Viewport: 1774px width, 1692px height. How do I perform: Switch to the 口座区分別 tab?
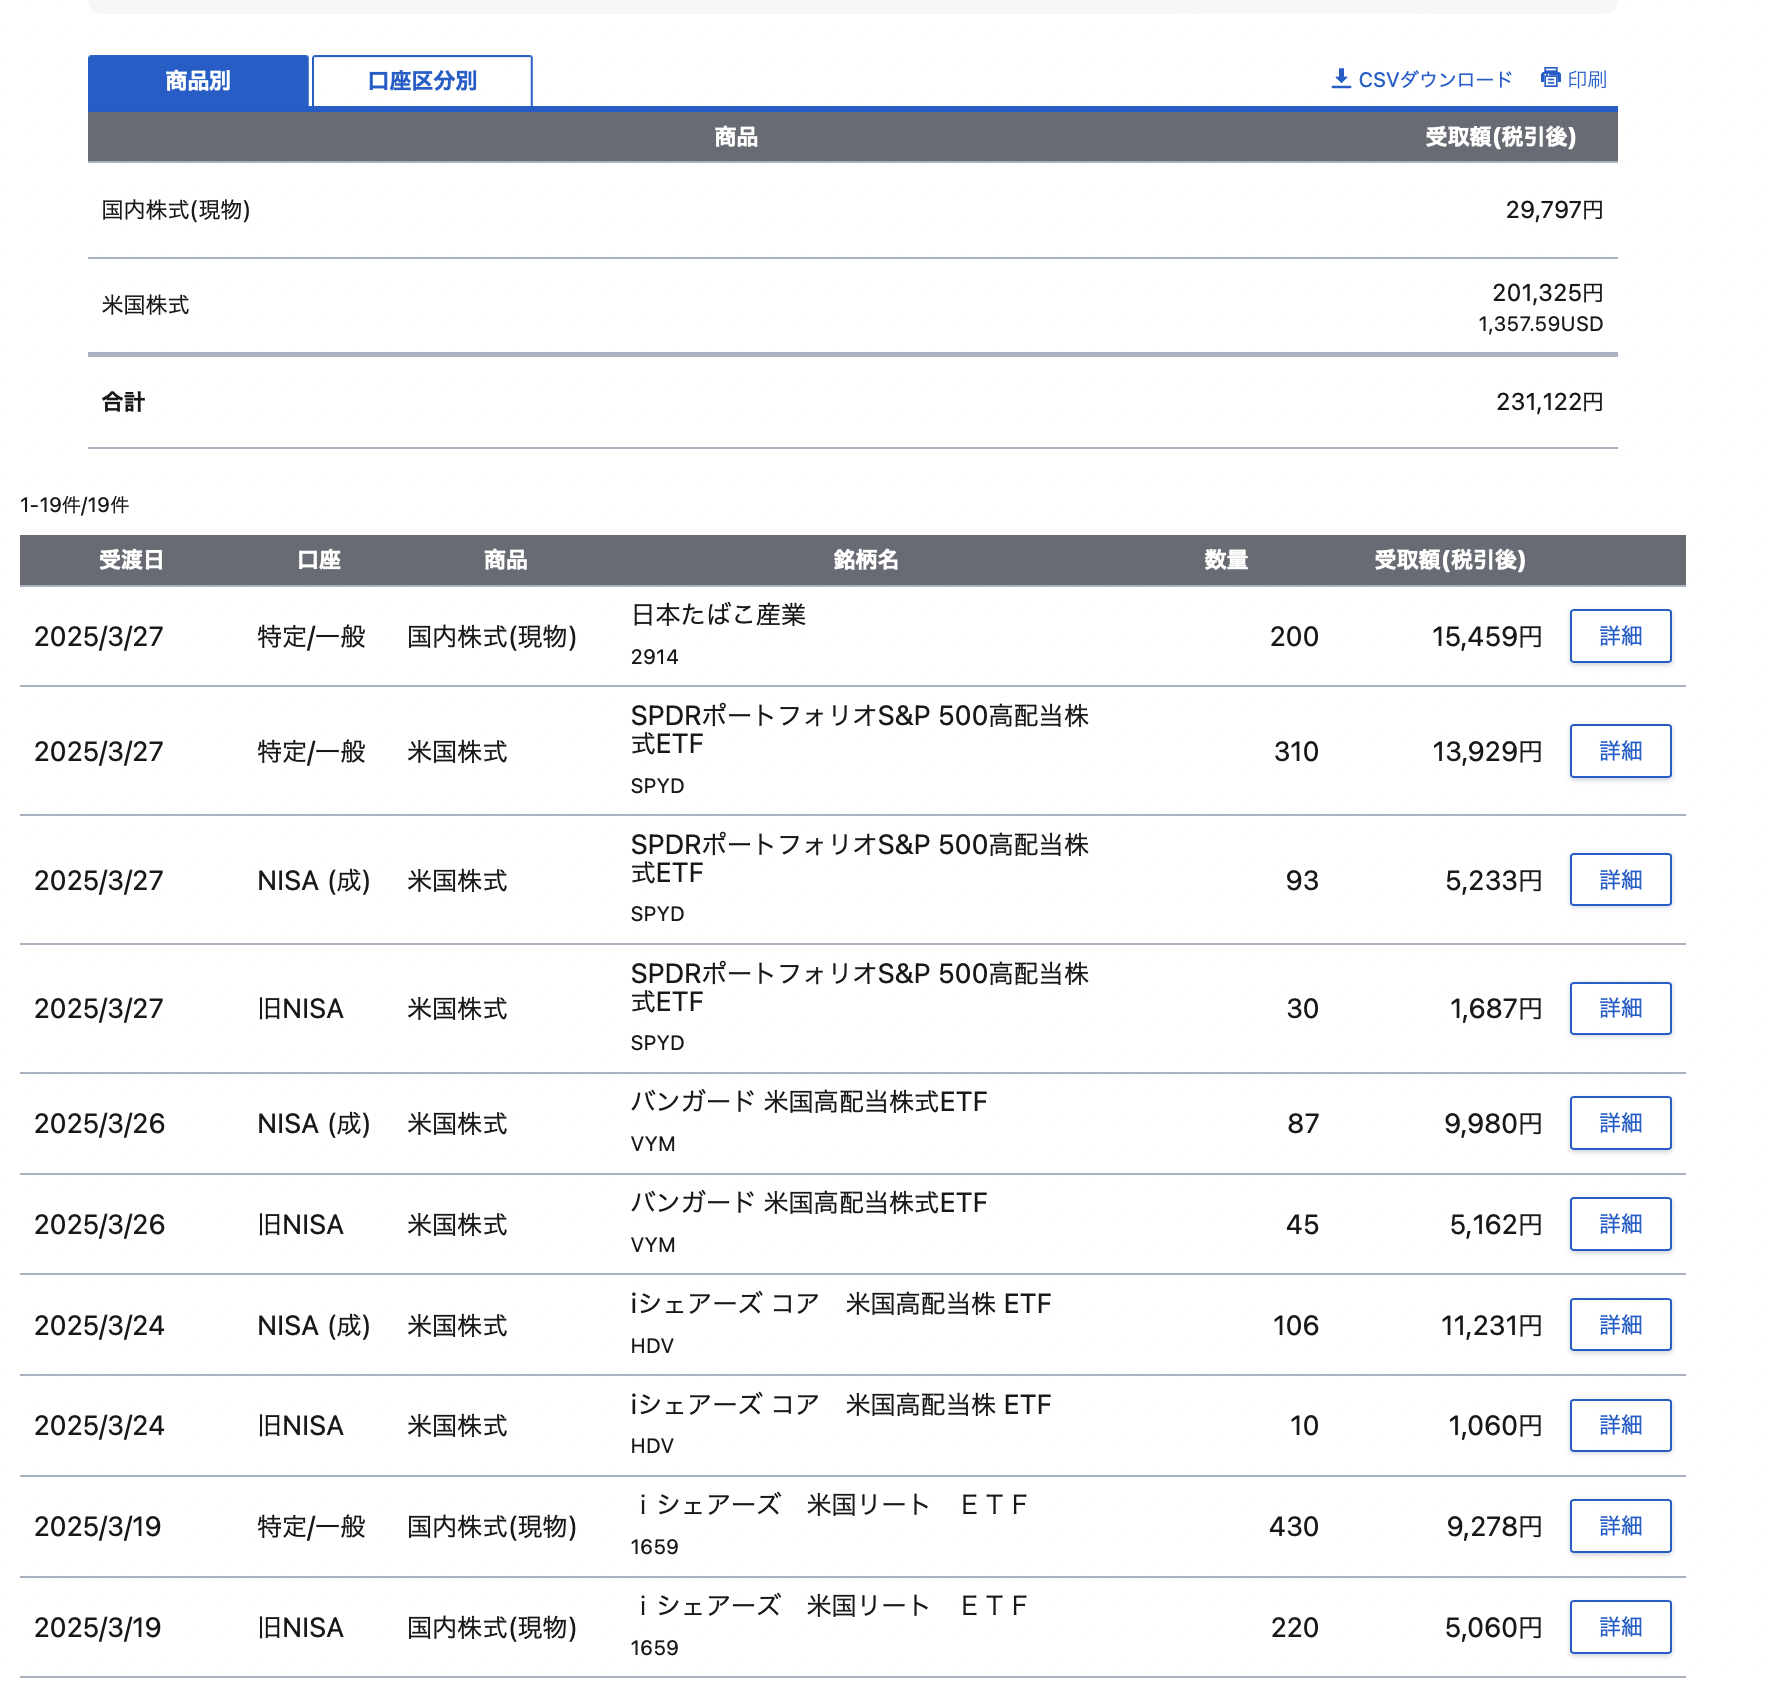tap(422, 81)
